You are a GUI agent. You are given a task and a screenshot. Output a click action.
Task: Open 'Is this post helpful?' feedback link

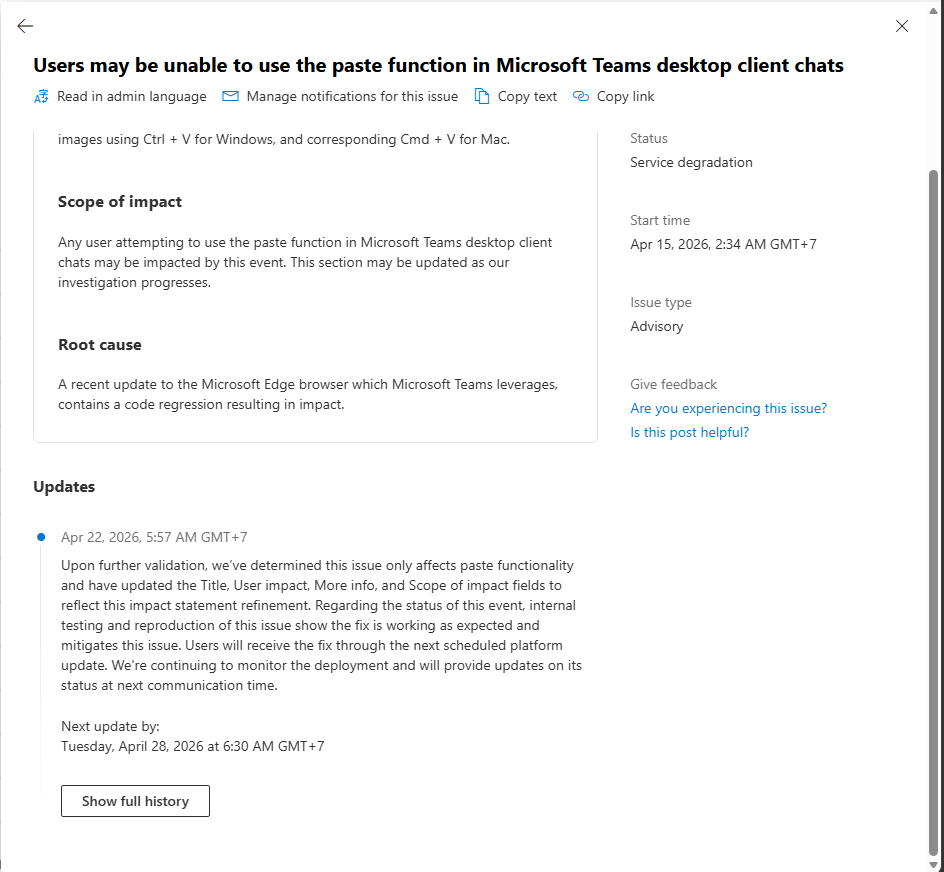click(689, 432)
